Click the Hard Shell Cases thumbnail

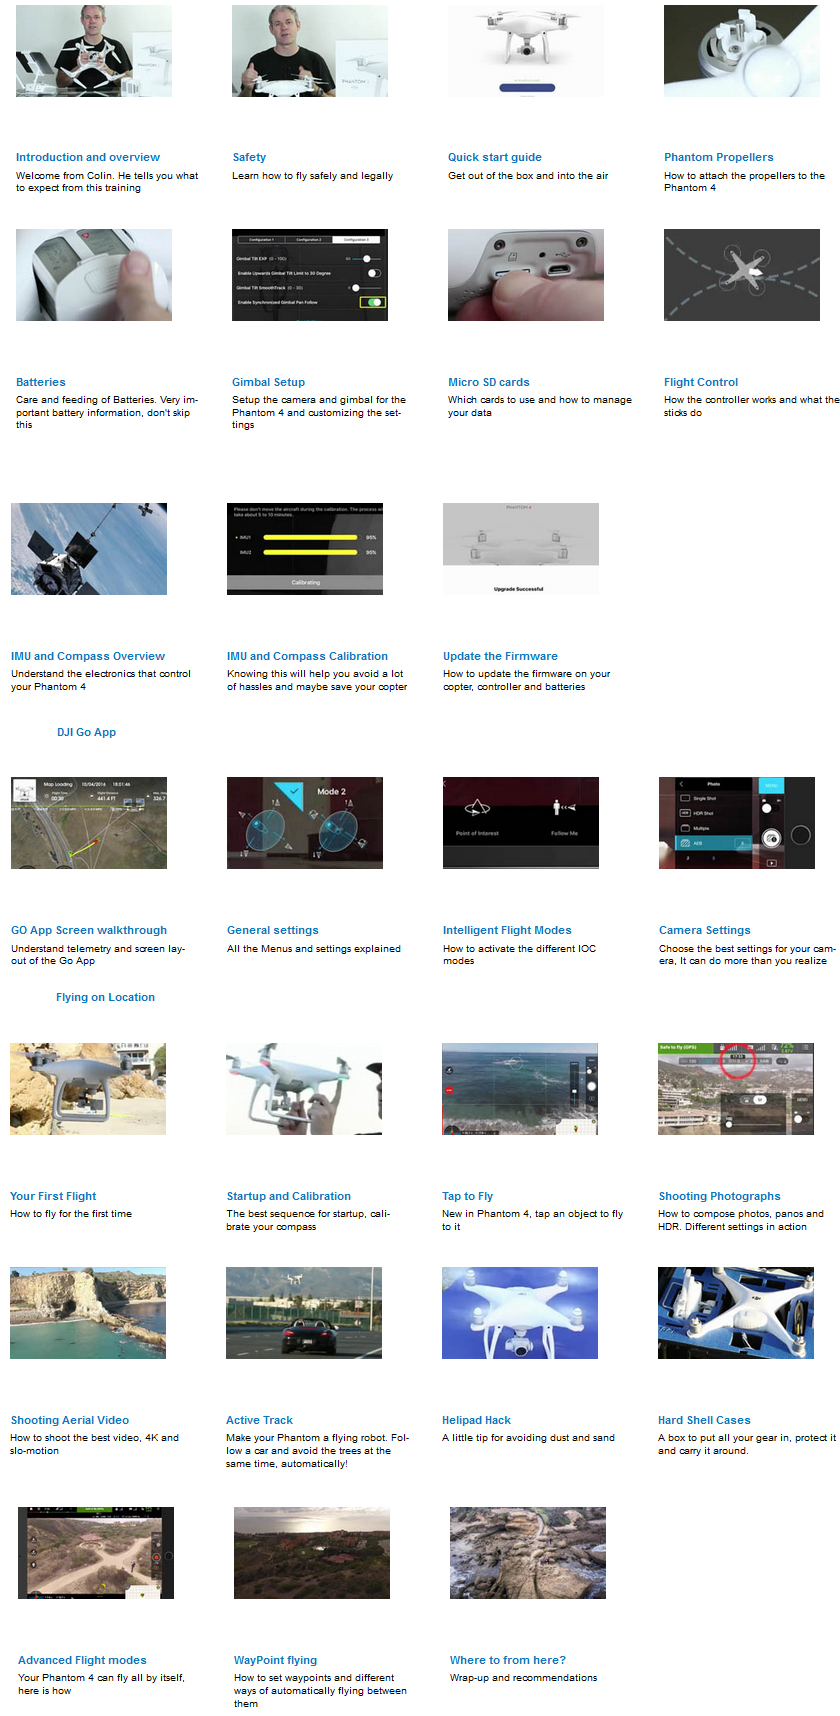coord(736,1313)
